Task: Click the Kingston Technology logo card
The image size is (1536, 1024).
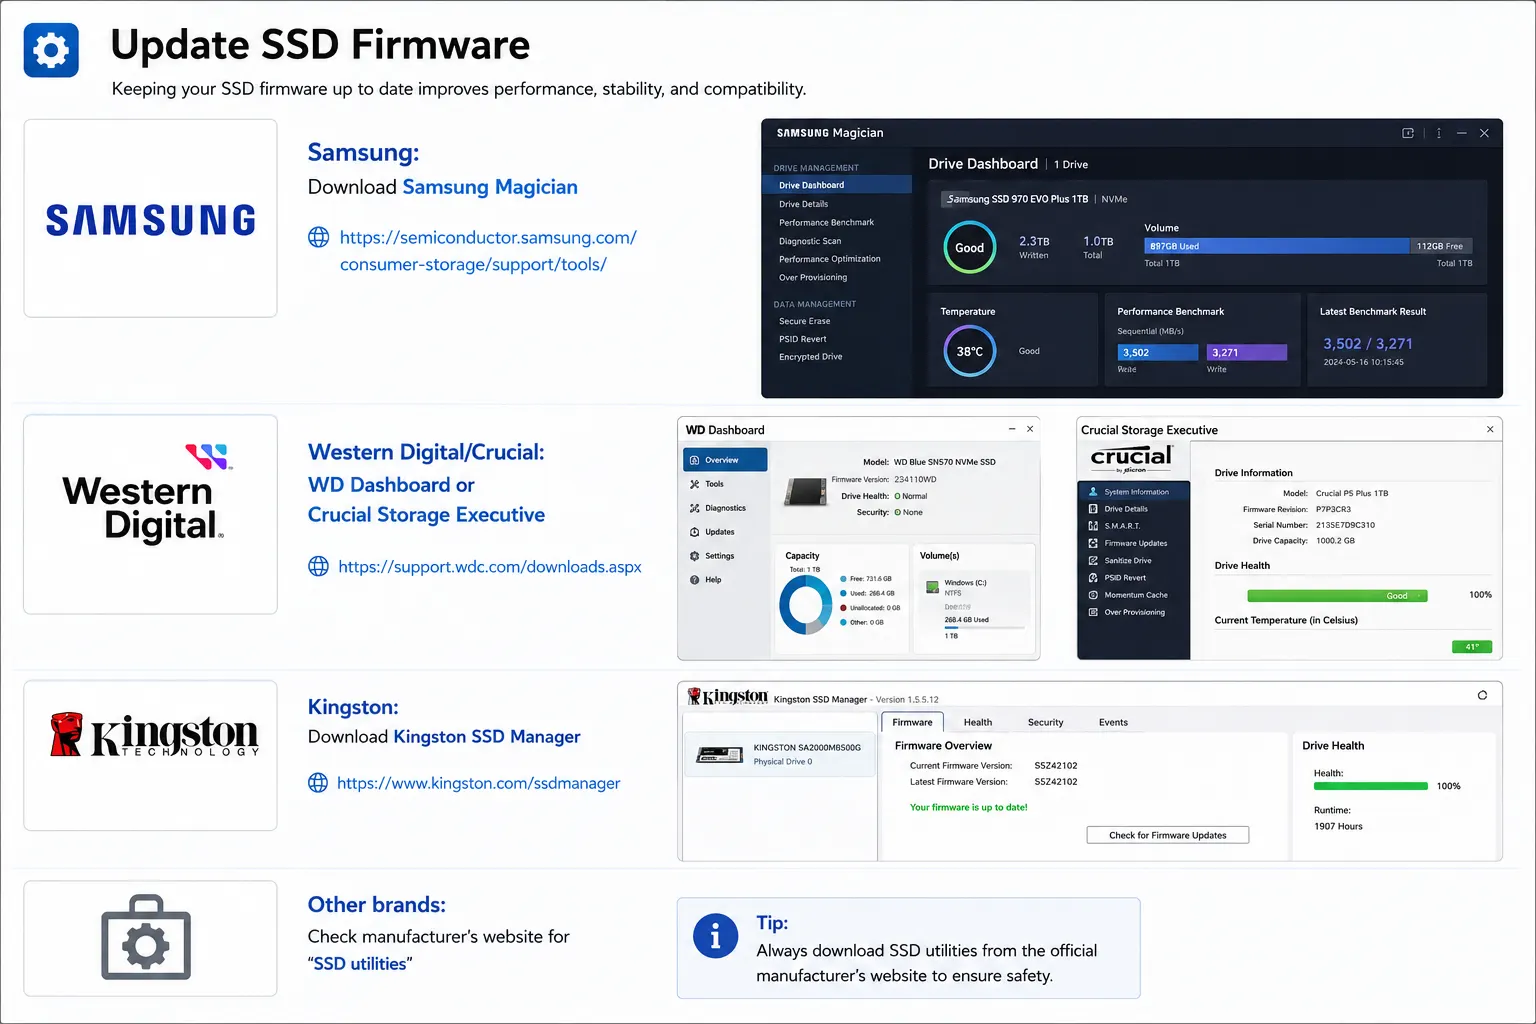Action: (150, 755)
